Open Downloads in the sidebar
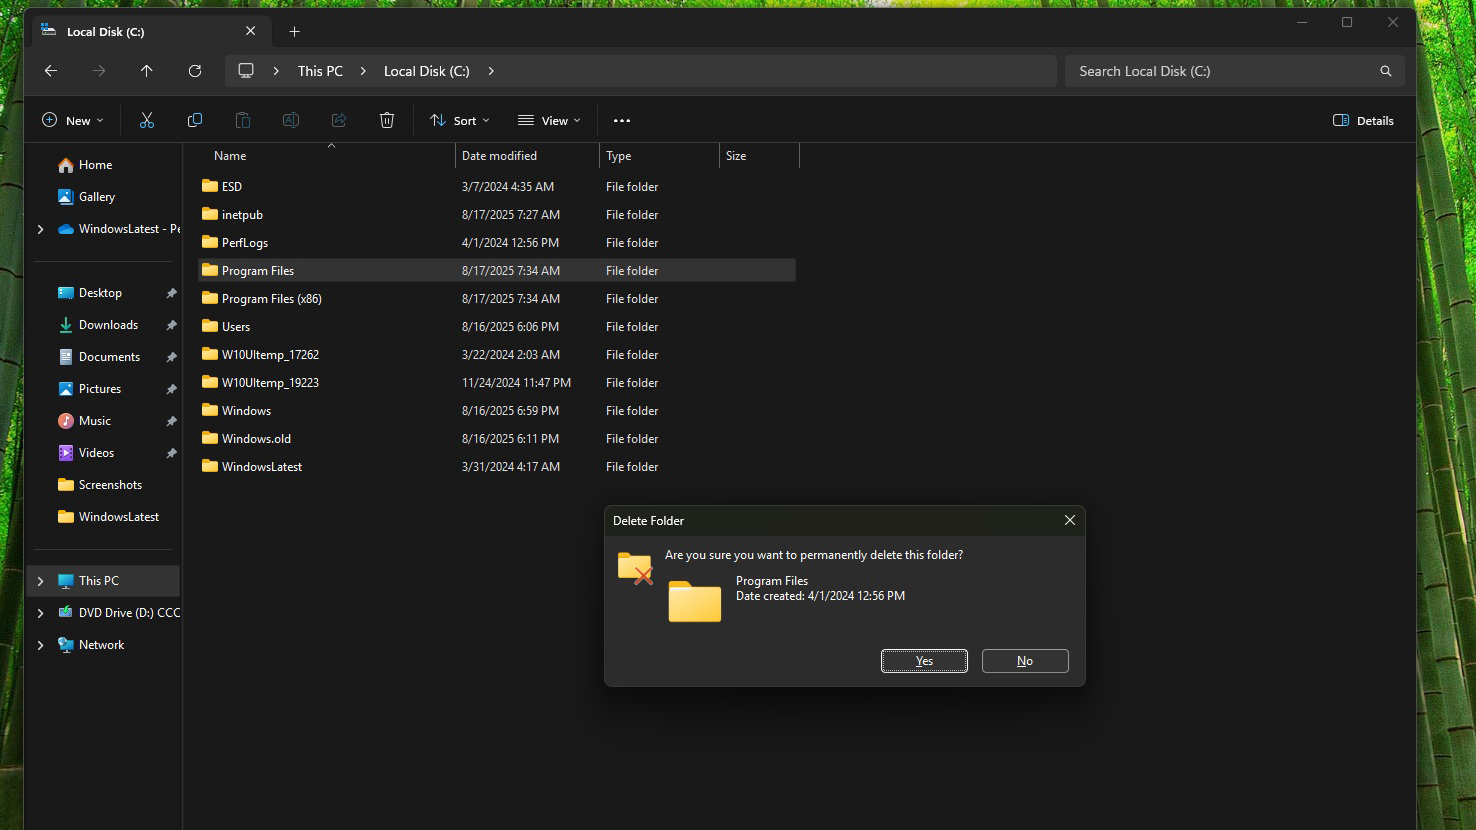The image size is (1476, 830). tap(108, 325)
